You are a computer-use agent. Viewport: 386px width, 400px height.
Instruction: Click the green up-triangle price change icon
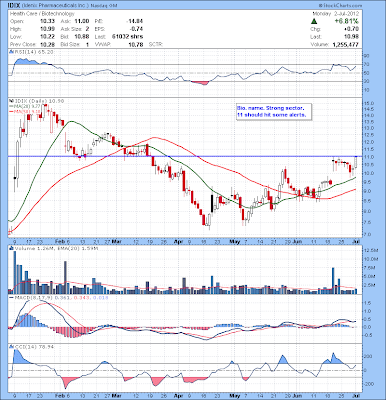tap(313, 22)
